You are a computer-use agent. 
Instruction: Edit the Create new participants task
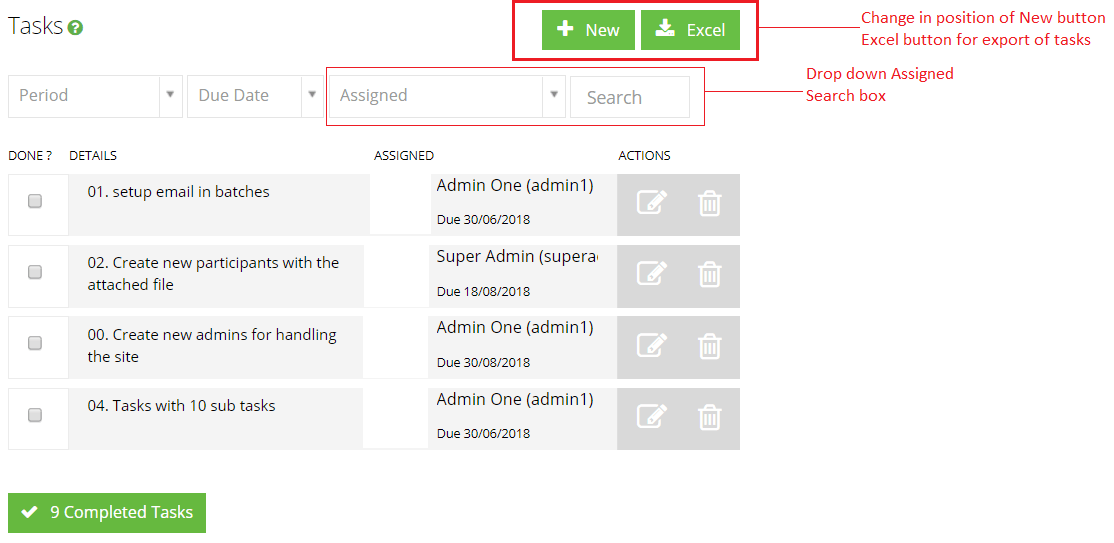pos(652,274)
